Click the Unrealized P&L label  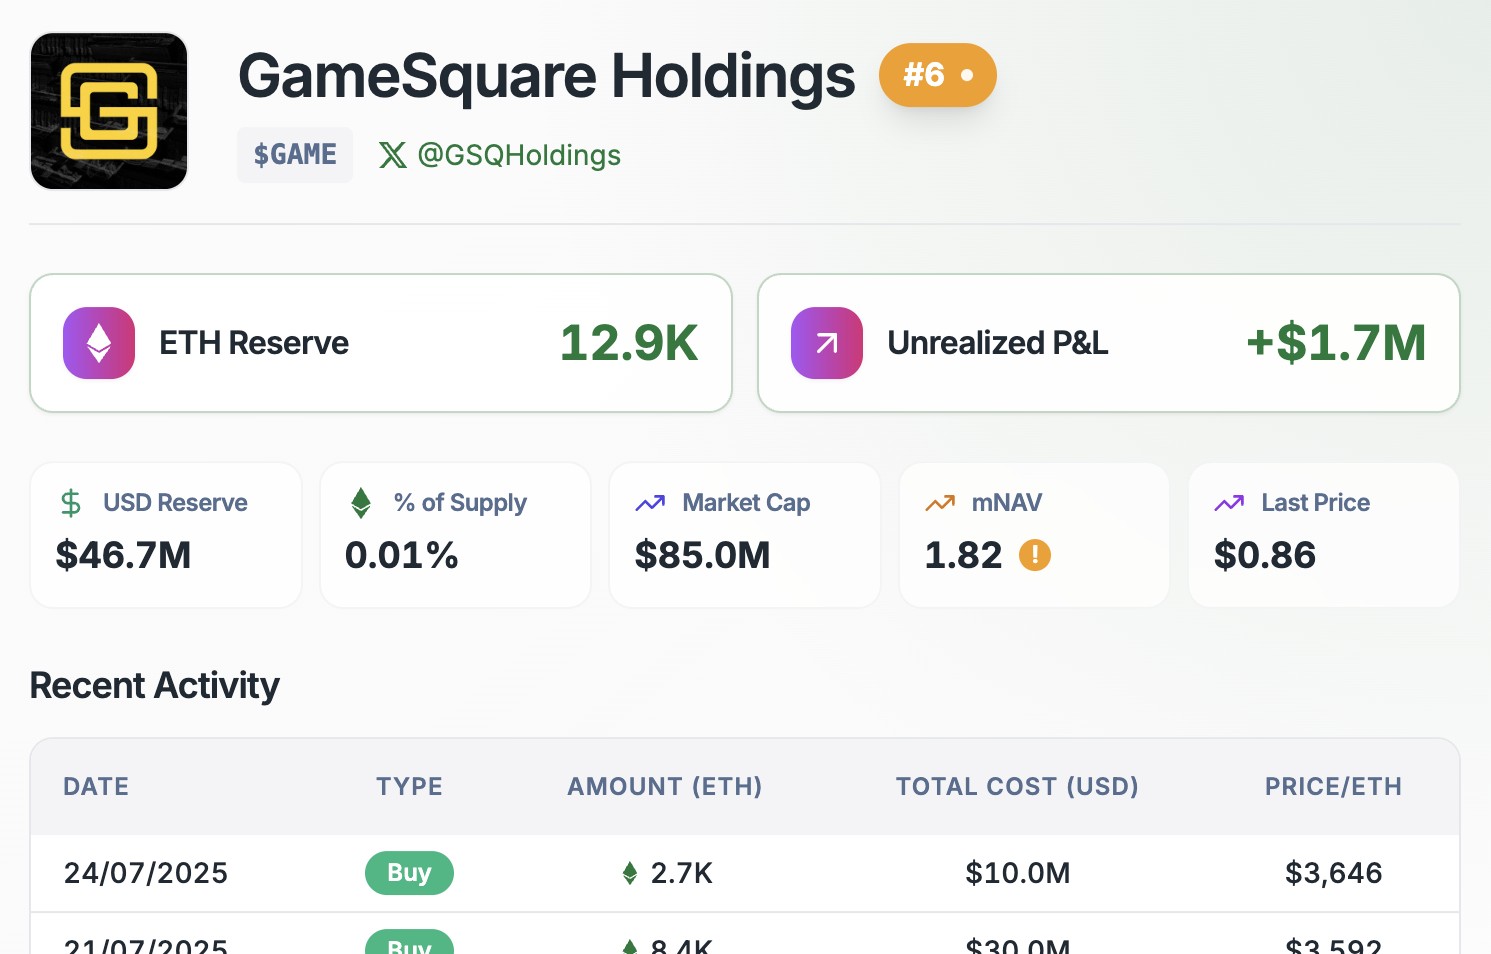[x=998, y=343]
